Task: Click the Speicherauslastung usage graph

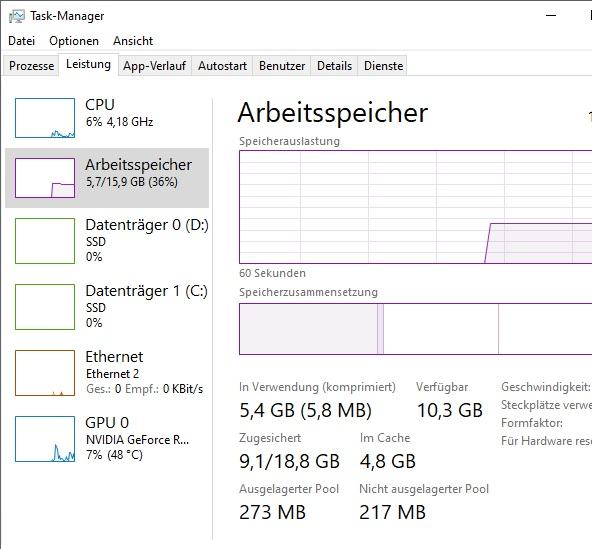Action: click(x=415, y=207)
